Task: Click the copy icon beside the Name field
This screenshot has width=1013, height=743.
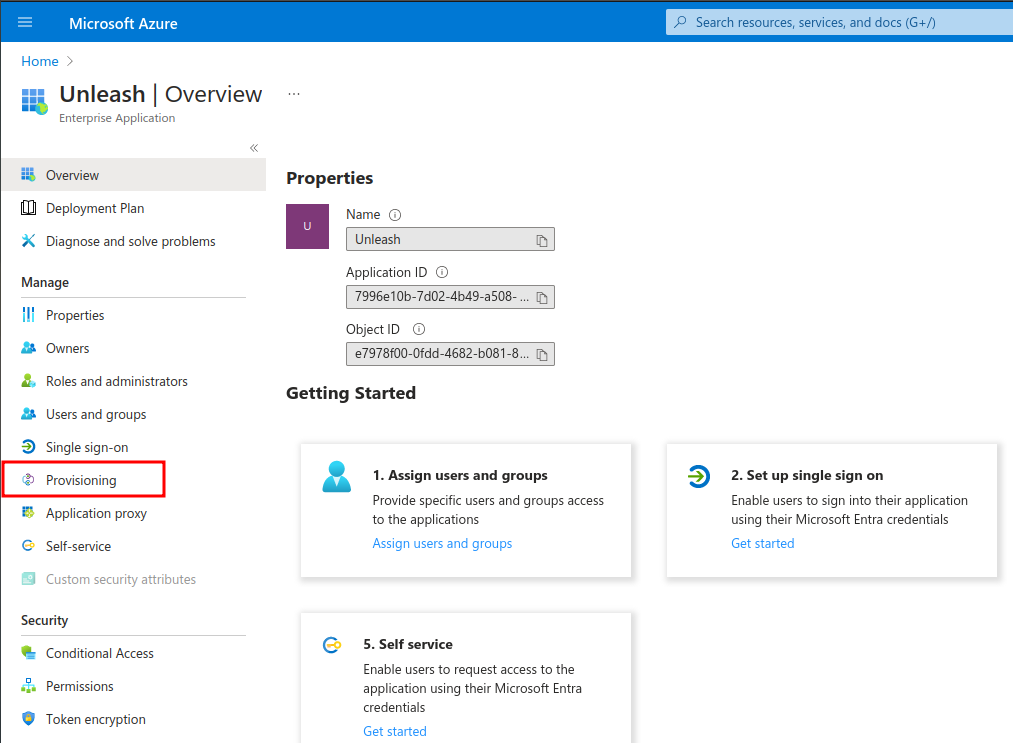Action: [541, 239]
